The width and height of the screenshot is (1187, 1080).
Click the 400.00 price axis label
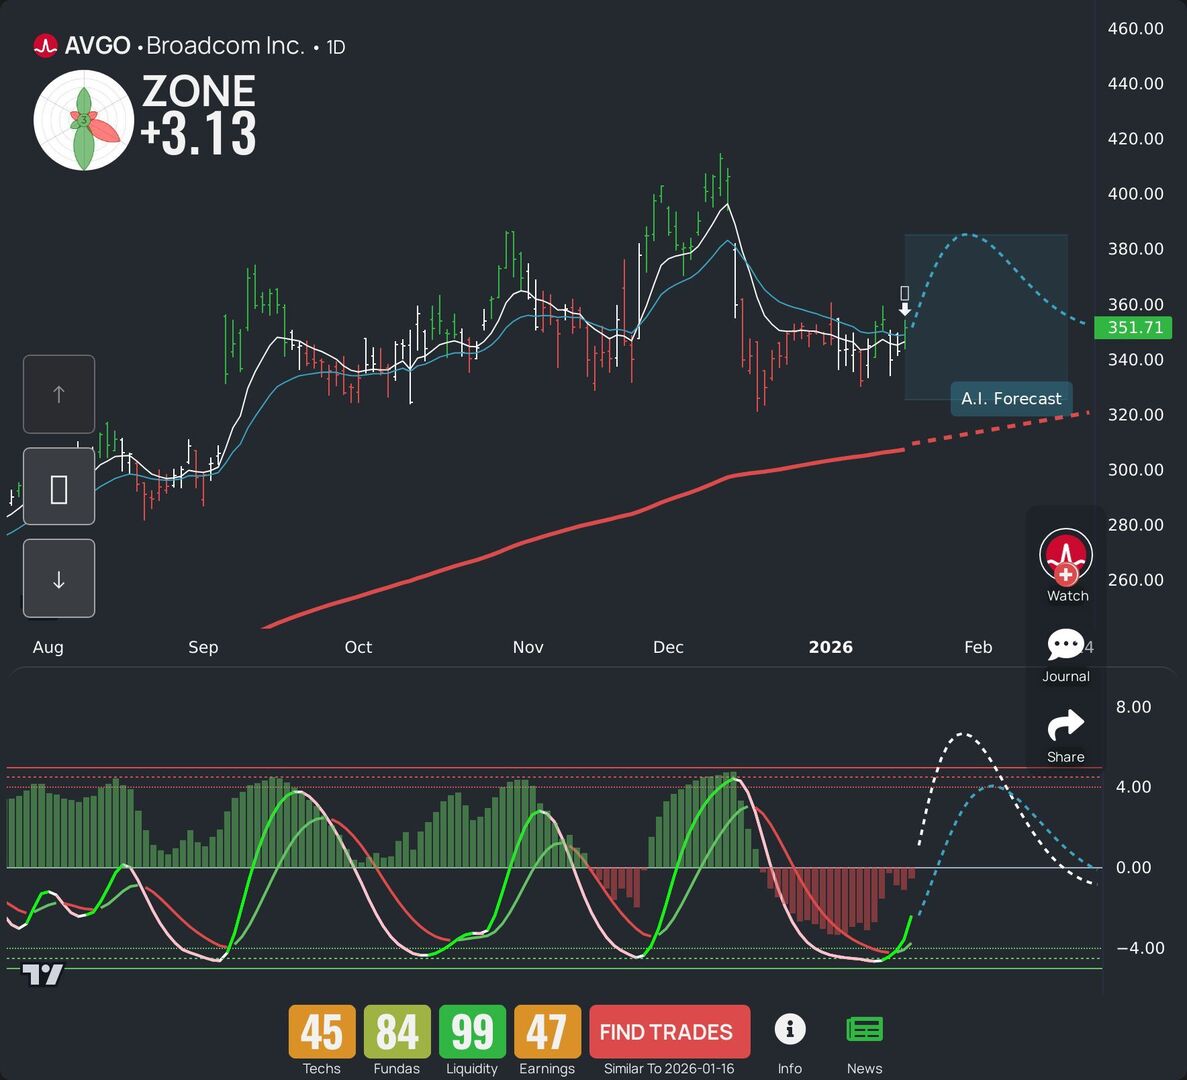tap(1136, 194)
